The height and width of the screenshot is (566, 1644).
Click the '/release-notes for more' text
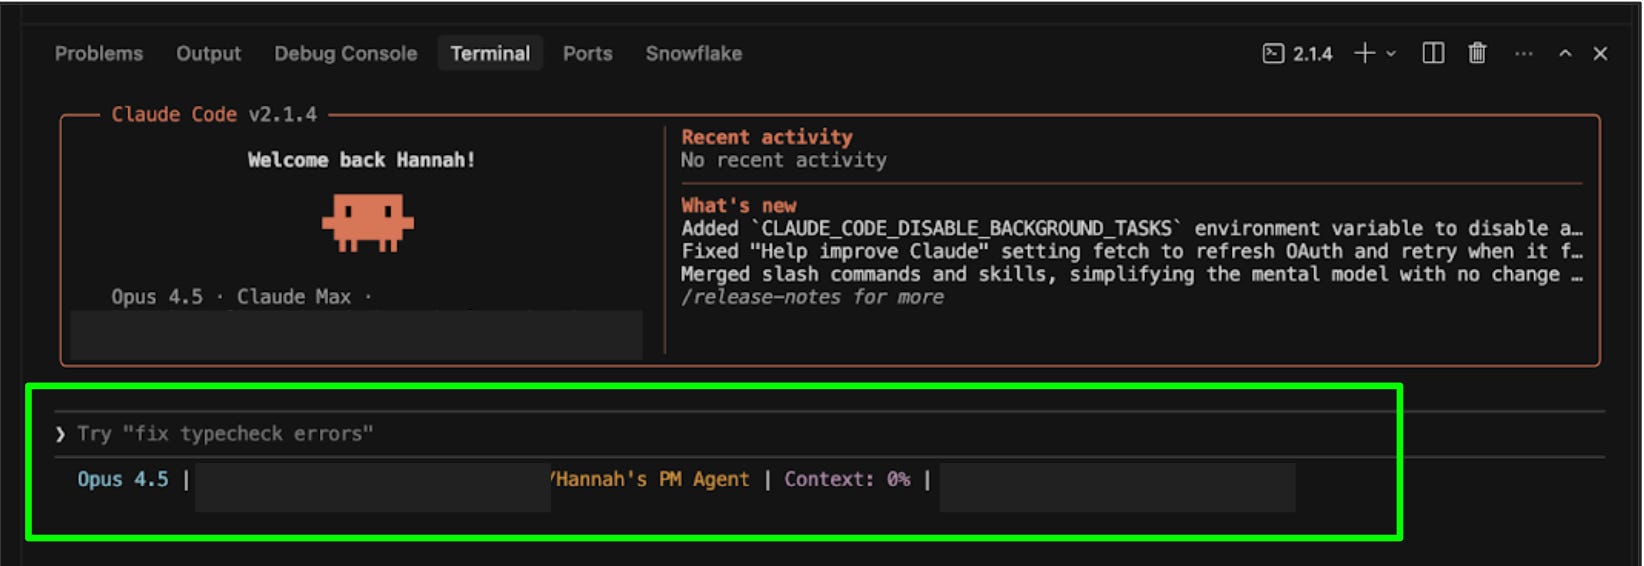click(x=812, y=297)
